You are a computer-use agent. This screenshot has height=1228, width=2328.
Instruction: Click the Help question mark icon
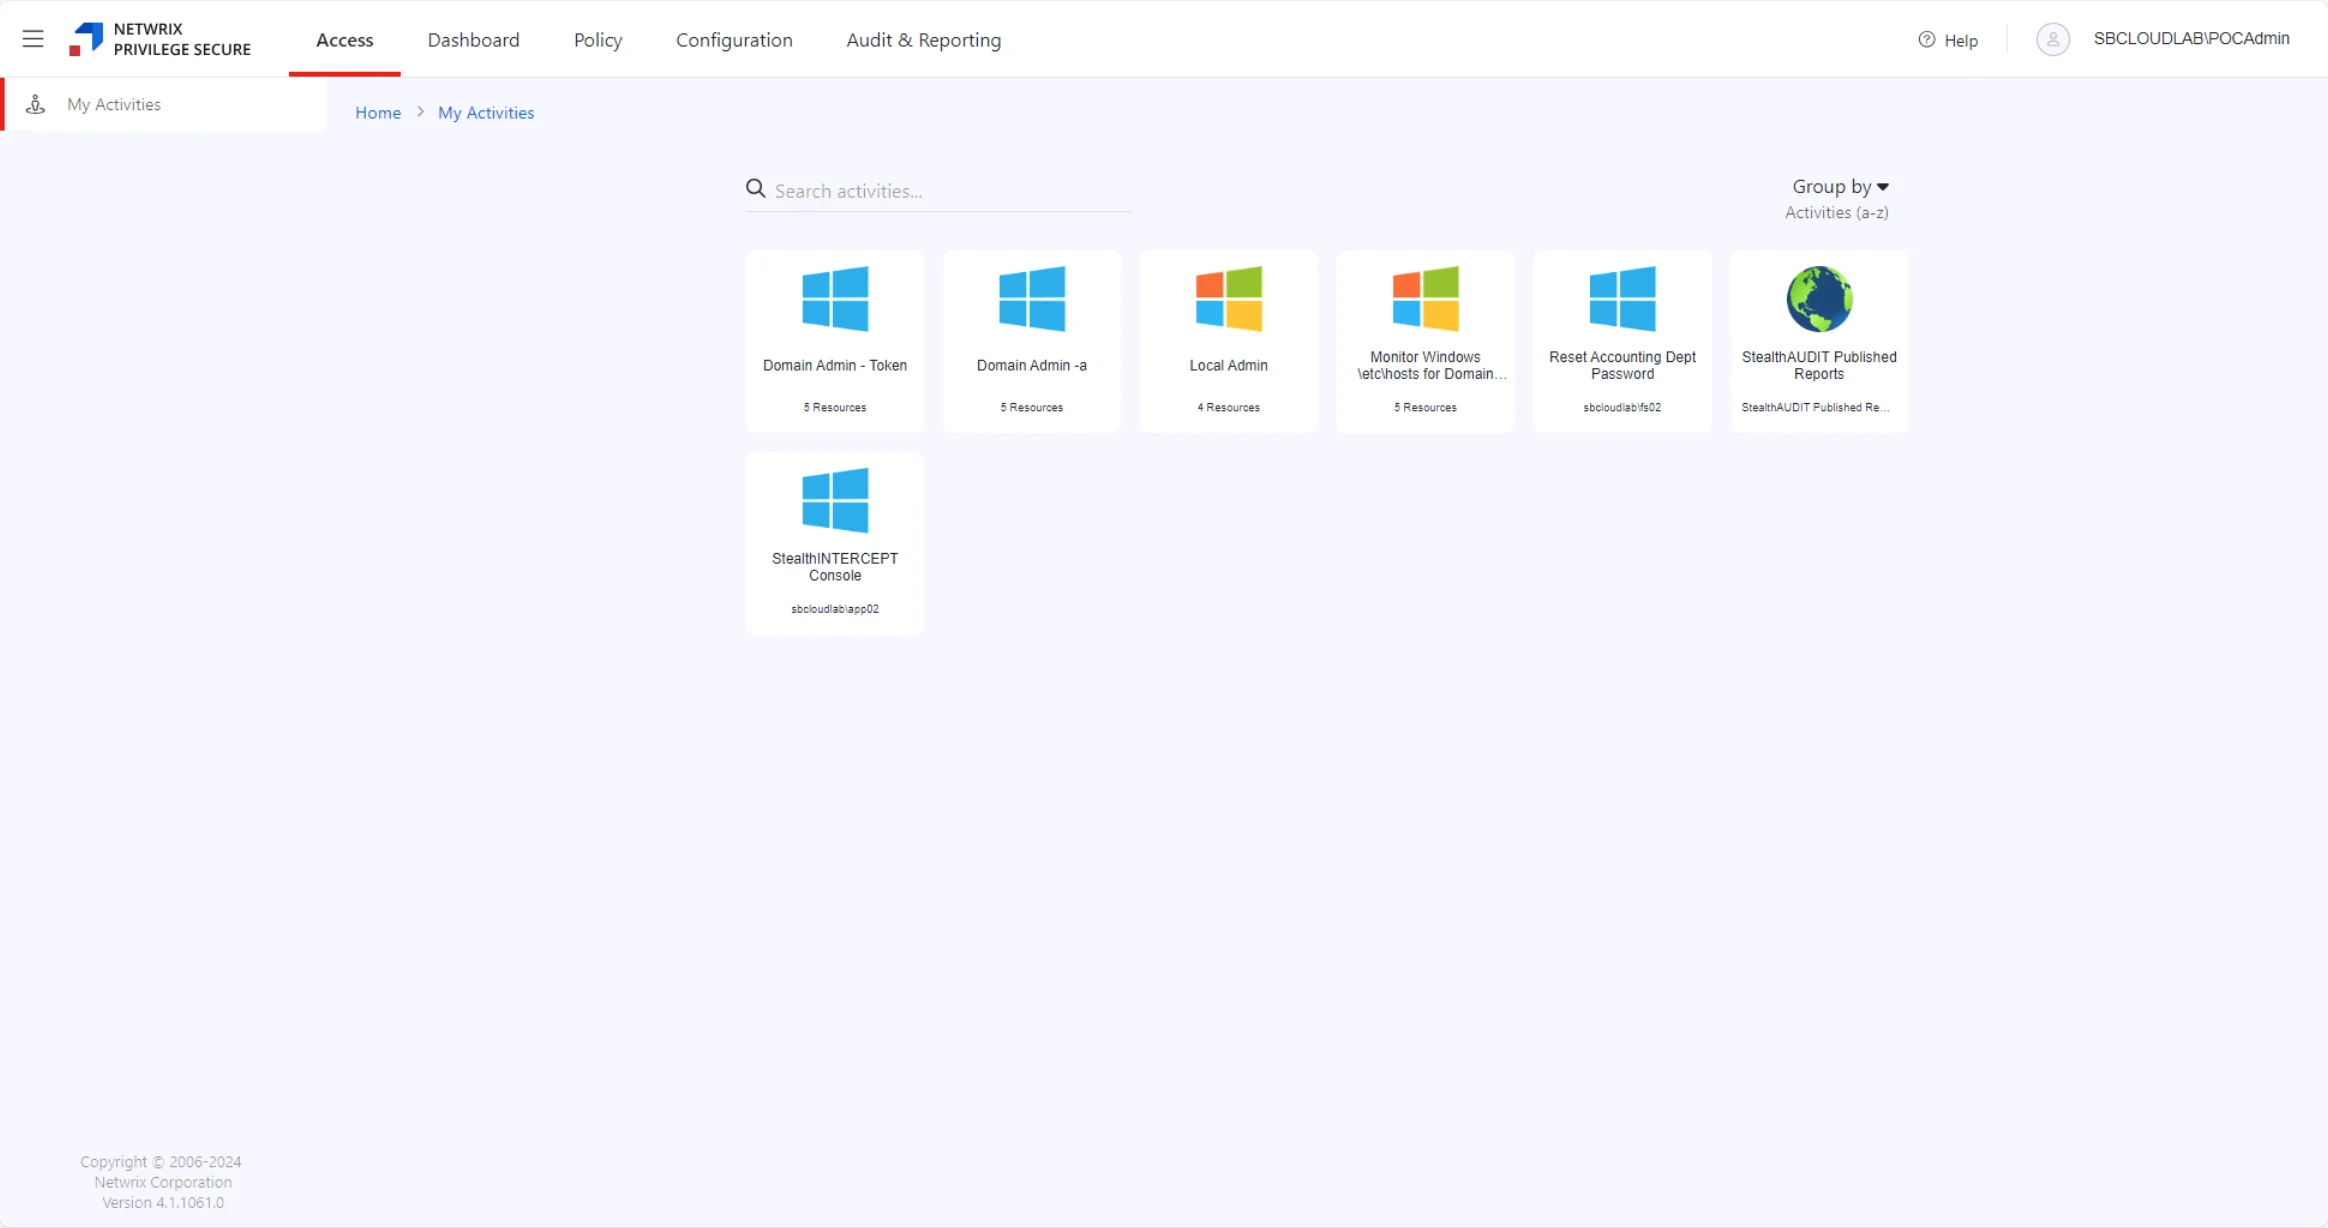(x=1927, y=40)
